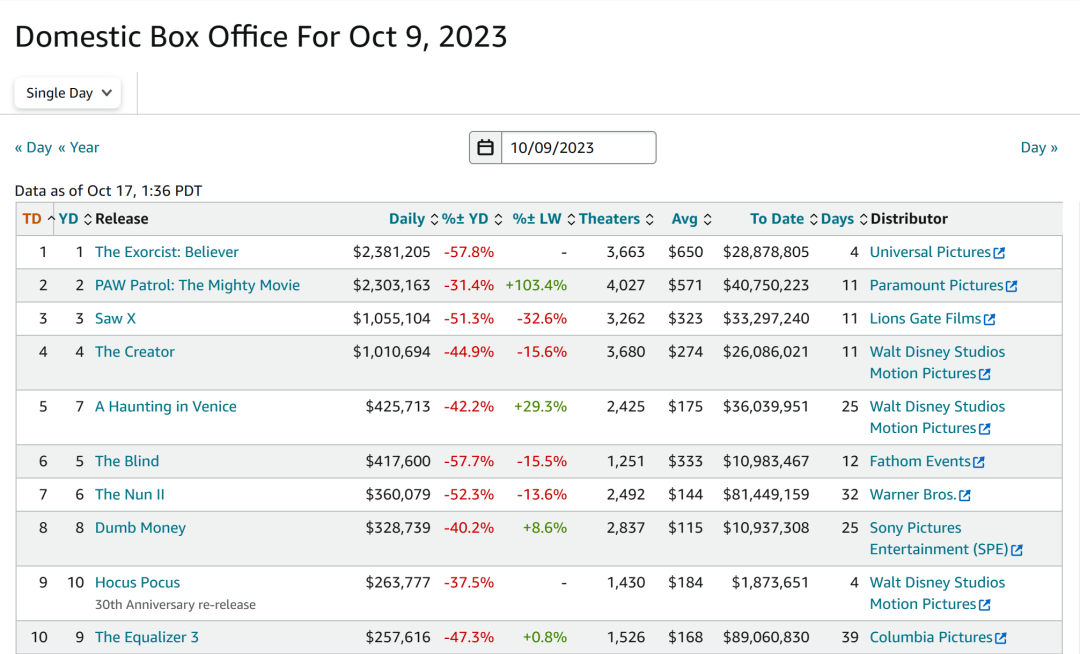Open external link icon beside Fathom Events
Image resolution: width=1080 pixels, height=654 pixels.
pyautogui.click(x=979, y=462)
